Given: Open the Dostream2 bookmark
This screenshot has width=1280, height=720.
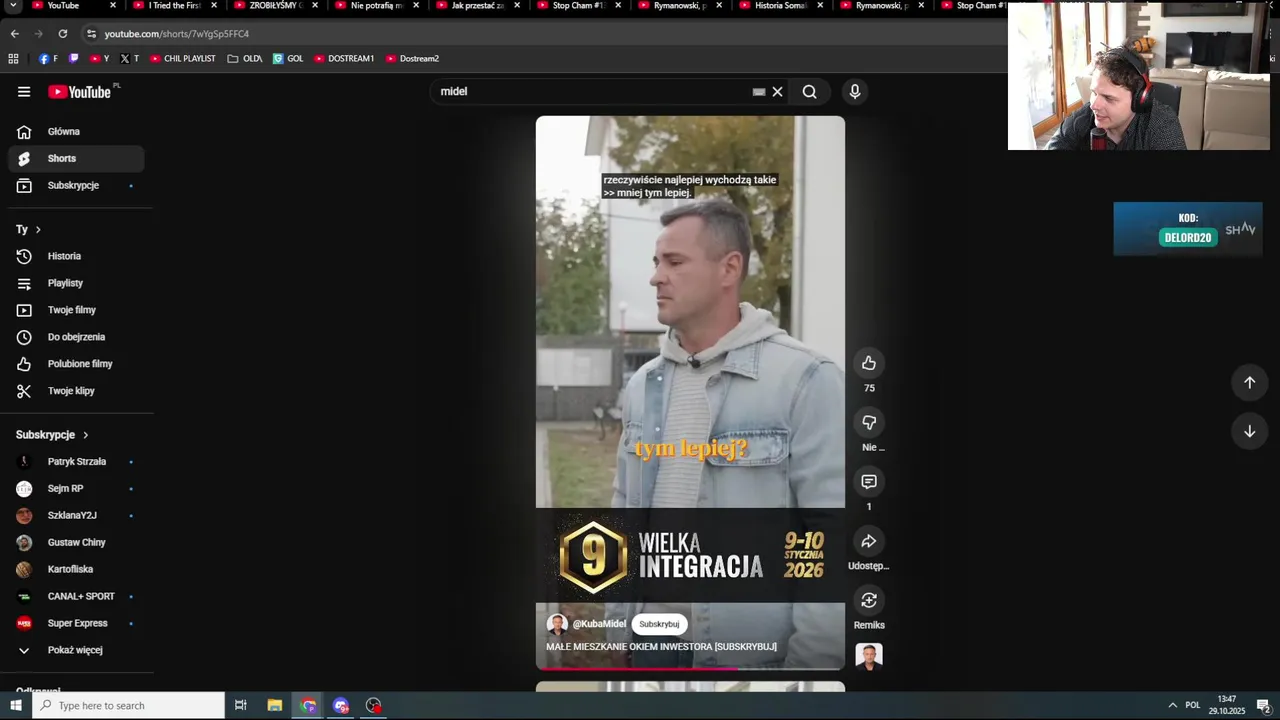Looking at the screenshot, I should [412, 59].
